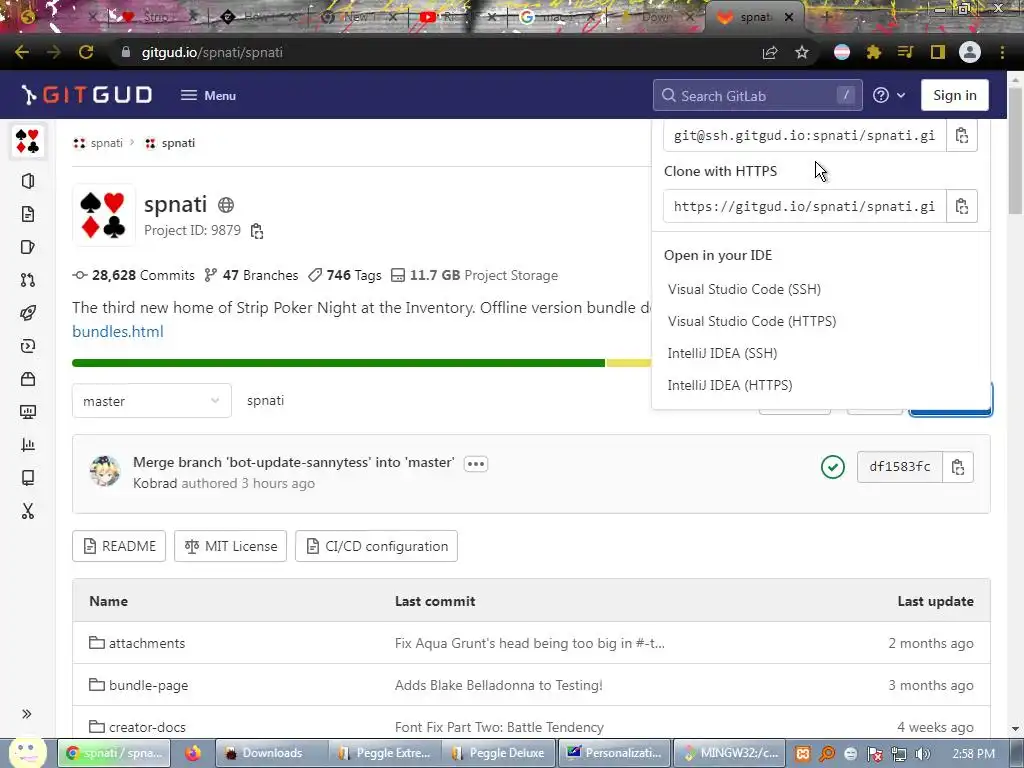The width and height of the screenshot is (1024, 768).
Task: Open Adds Blake Belladonna commit link
Action: pyautogui.click(x=498, y=685)
